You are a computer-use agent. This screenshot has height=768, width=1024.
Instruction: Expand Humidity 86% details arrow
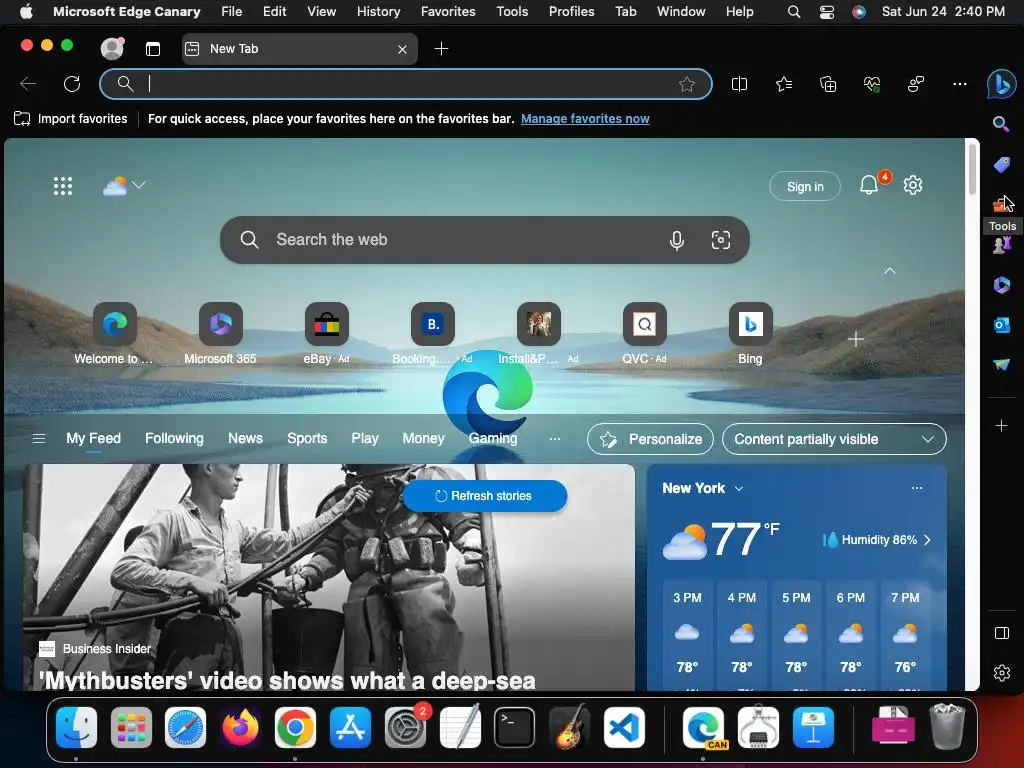coord(927,540)
